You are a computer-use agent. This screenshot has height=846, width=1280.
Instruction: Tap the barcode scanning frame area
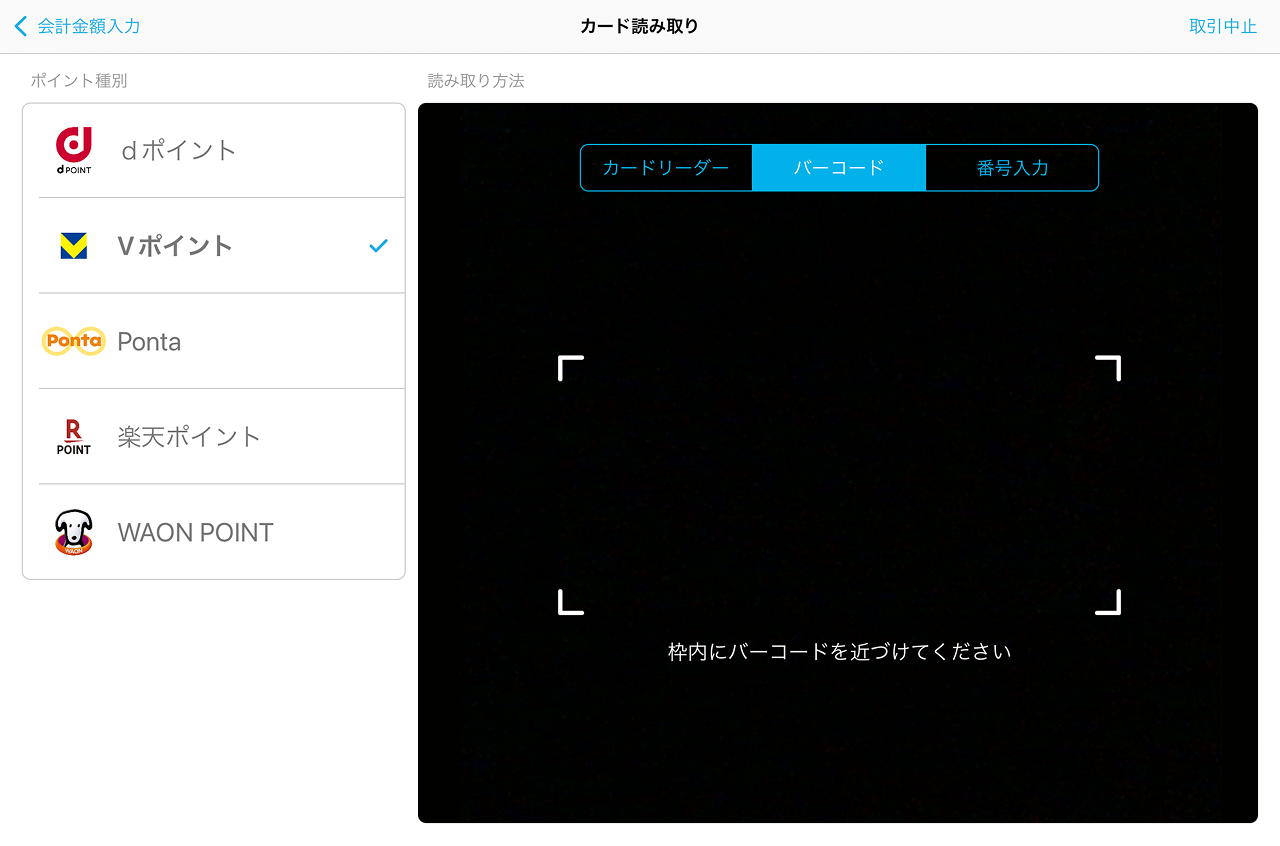pyautogui.click(x=839, y=485)
